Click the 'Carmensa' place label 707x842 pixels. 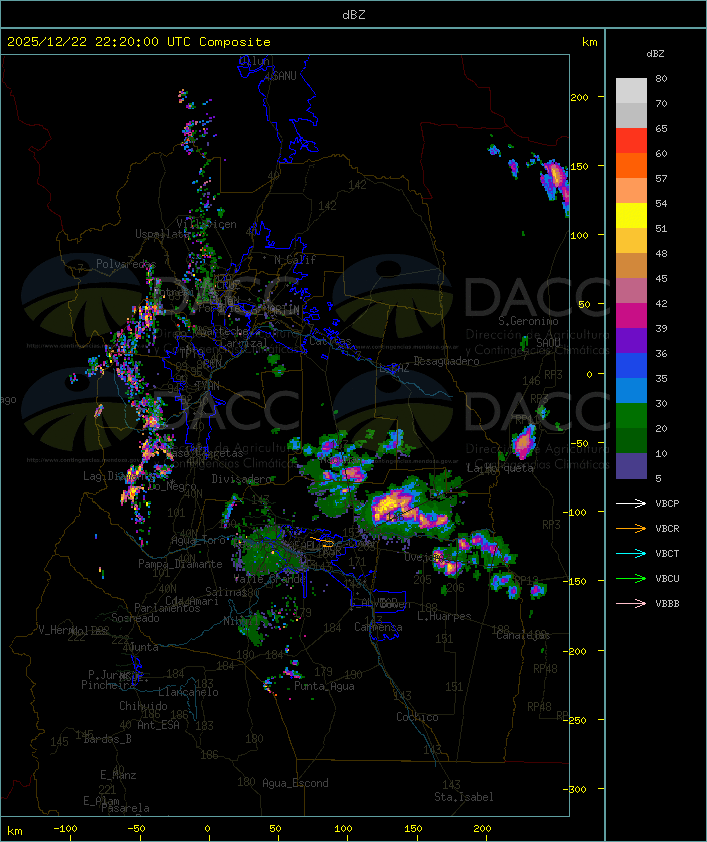pyautogui.click(x=378, y=627)
